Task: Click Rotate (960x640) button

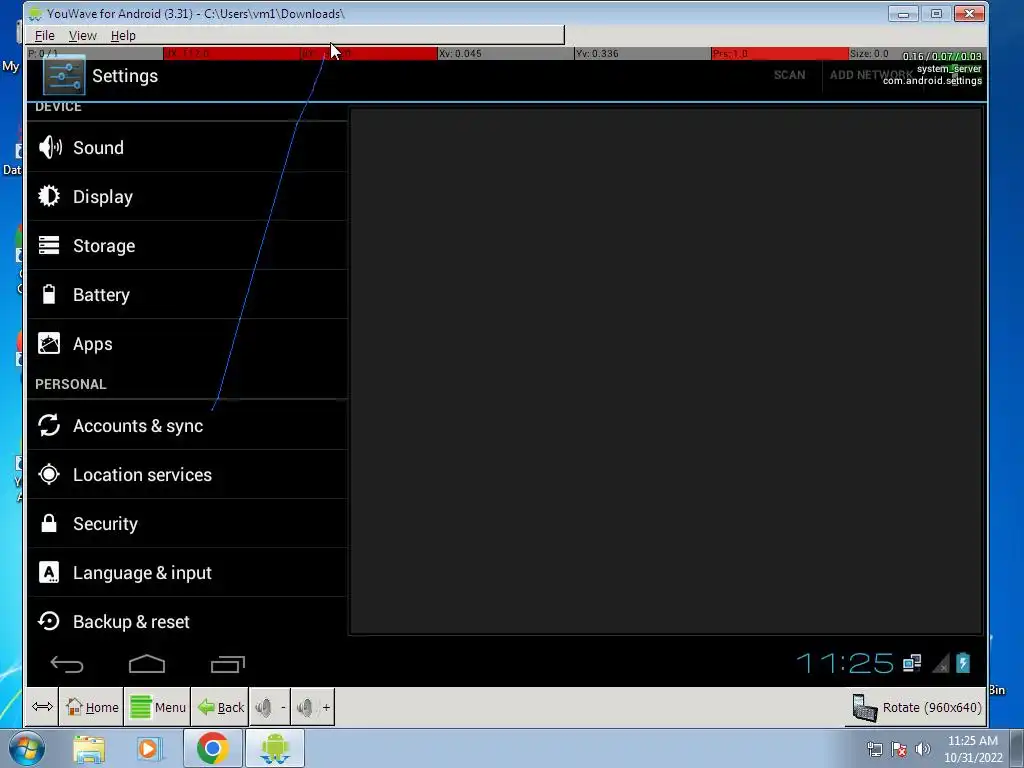Action: [x=917, y=708]
